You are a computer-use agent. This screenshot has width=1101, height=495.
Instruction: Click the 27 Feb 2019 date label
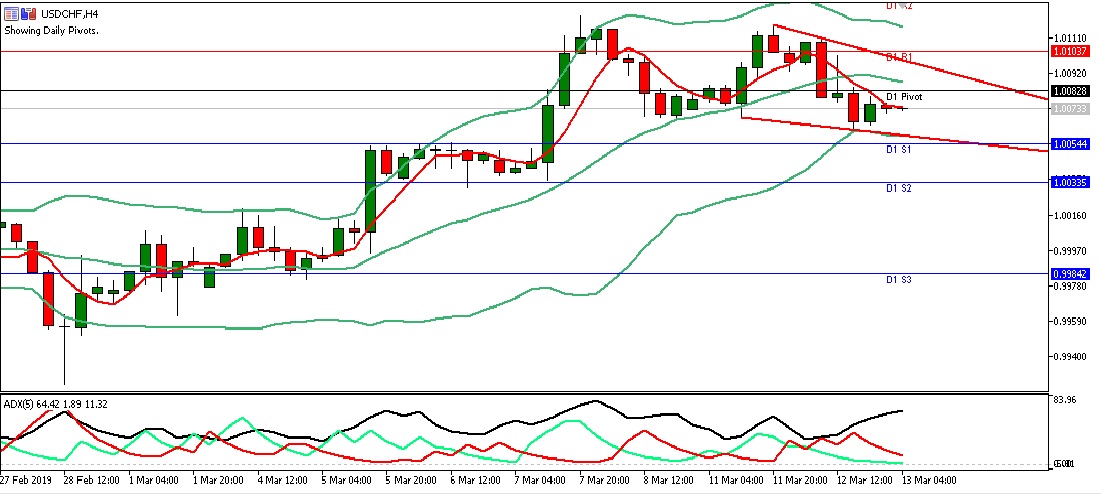[x=27, y=479]
